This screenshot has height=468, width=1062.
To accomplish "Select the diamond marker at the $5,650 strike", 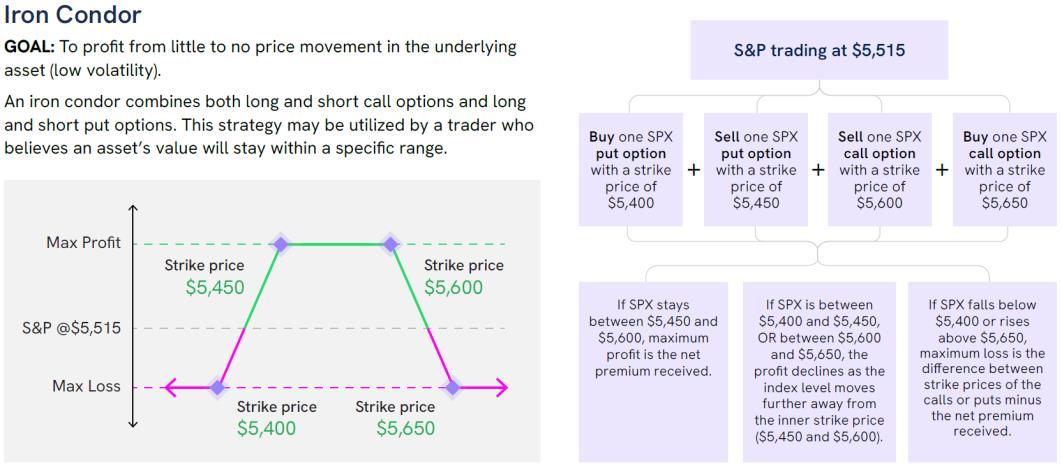I will click(452, 387).
